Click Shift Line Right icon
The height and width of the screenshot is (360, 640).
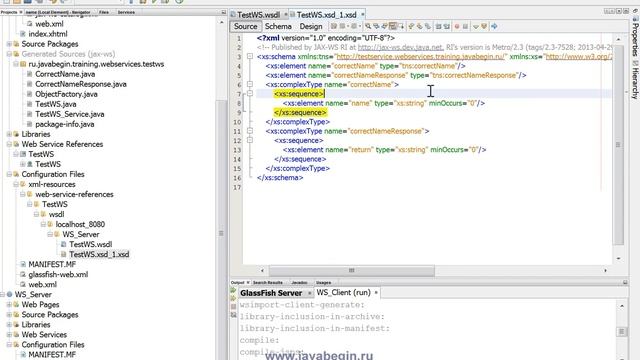pos(447,26)
